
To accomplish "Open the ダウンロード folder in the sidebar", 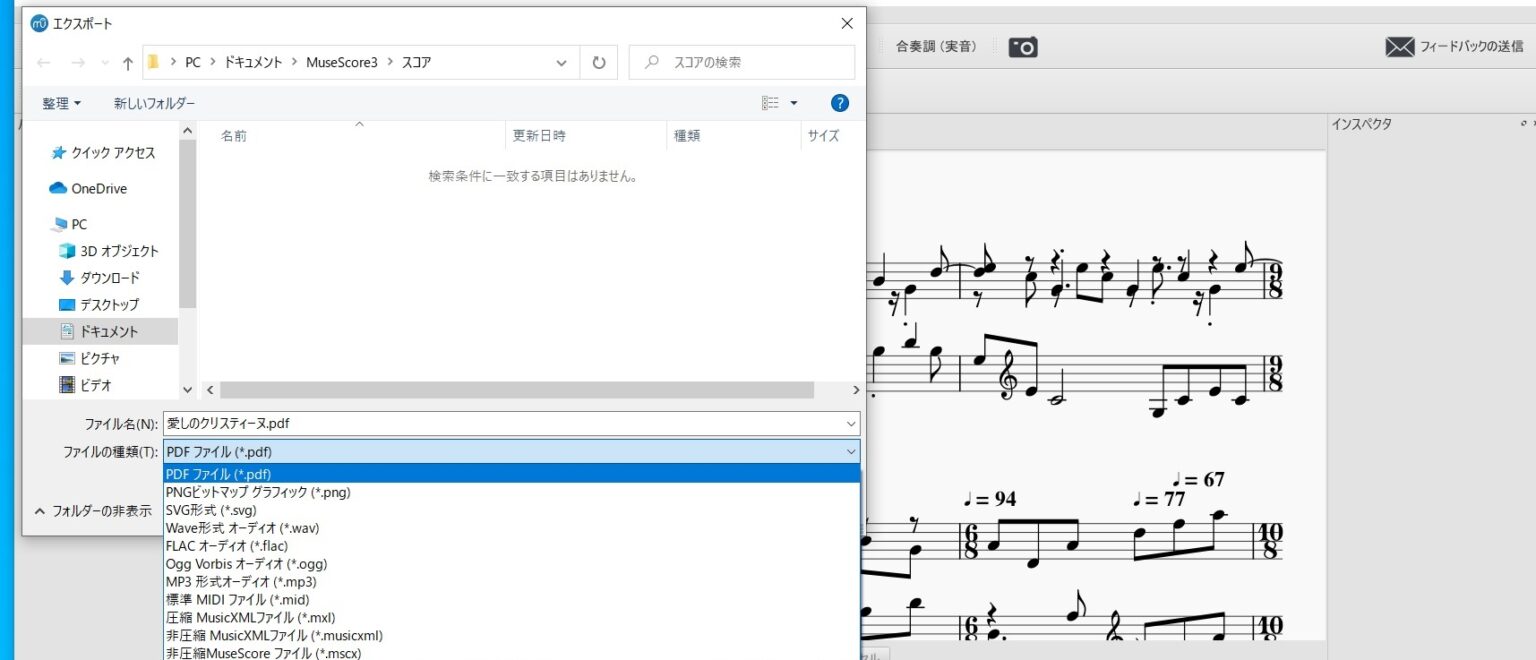I will click(108, 278).
